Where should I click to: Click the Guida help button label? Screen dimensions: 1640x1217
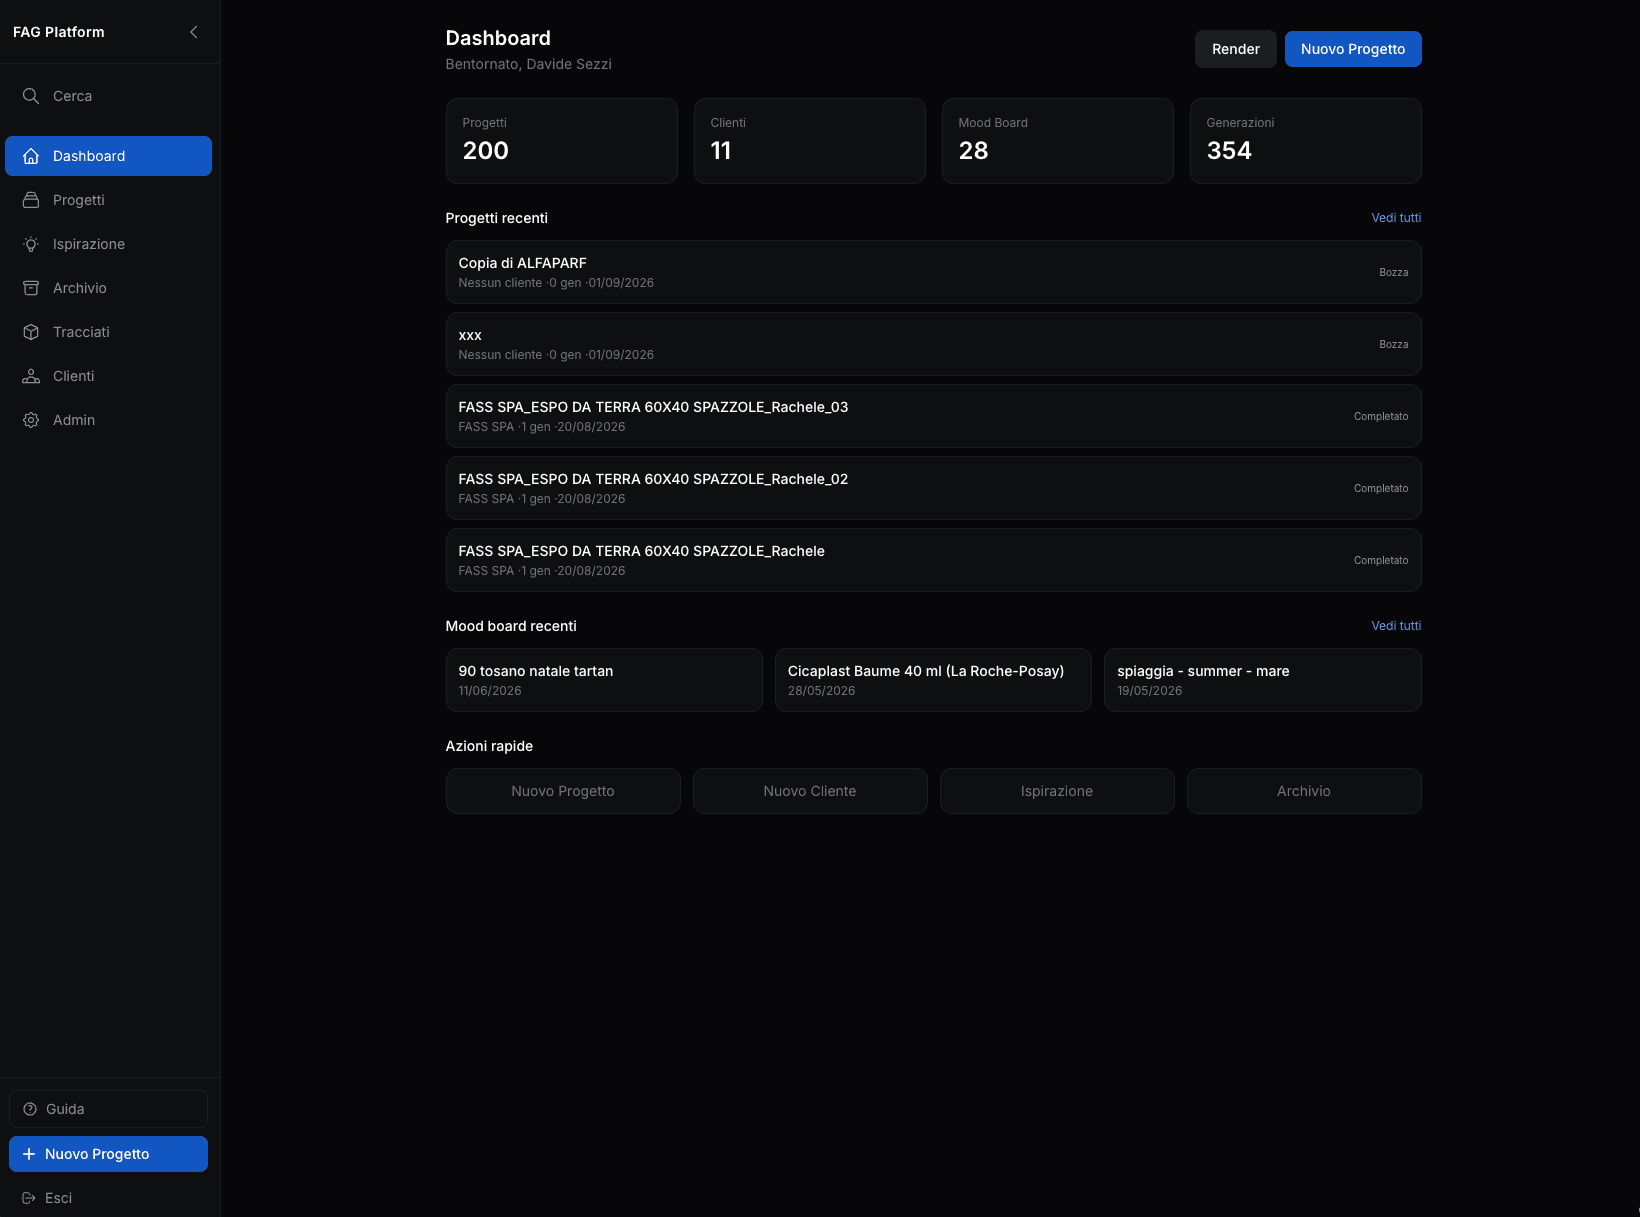click(x=65, y=1109)
